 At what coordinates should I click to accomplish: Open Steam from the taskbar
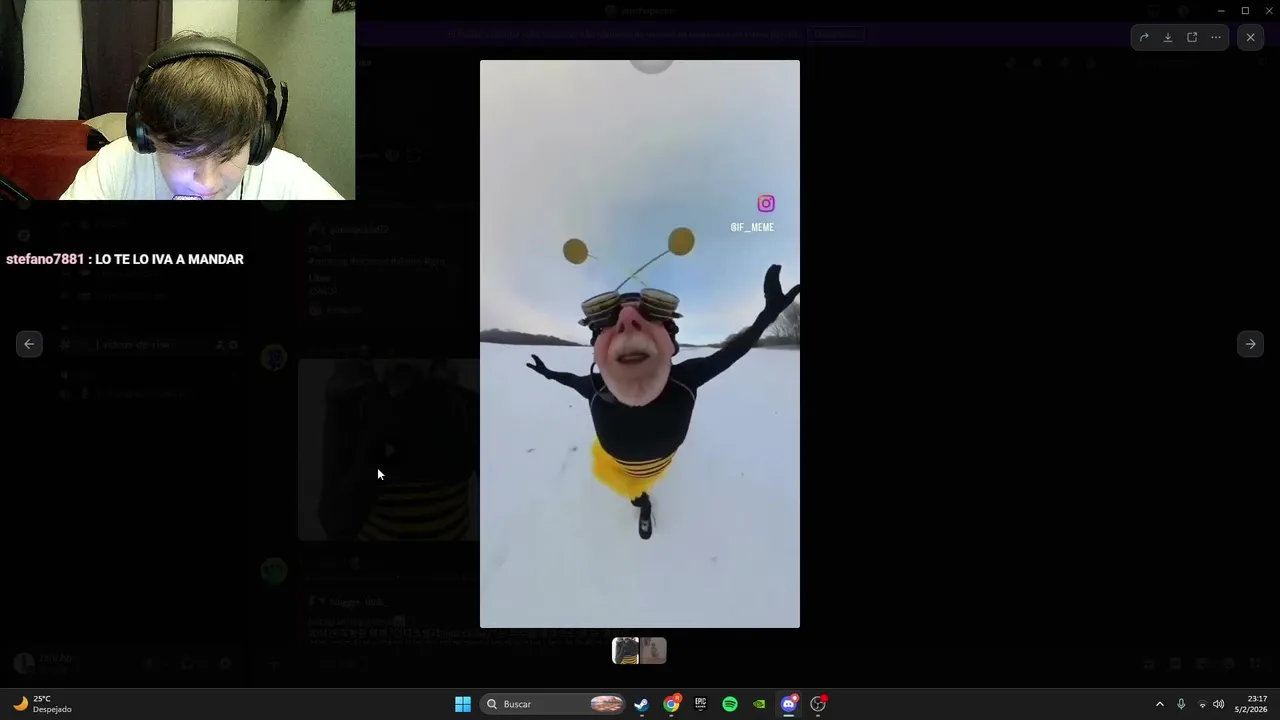[642, 704]
